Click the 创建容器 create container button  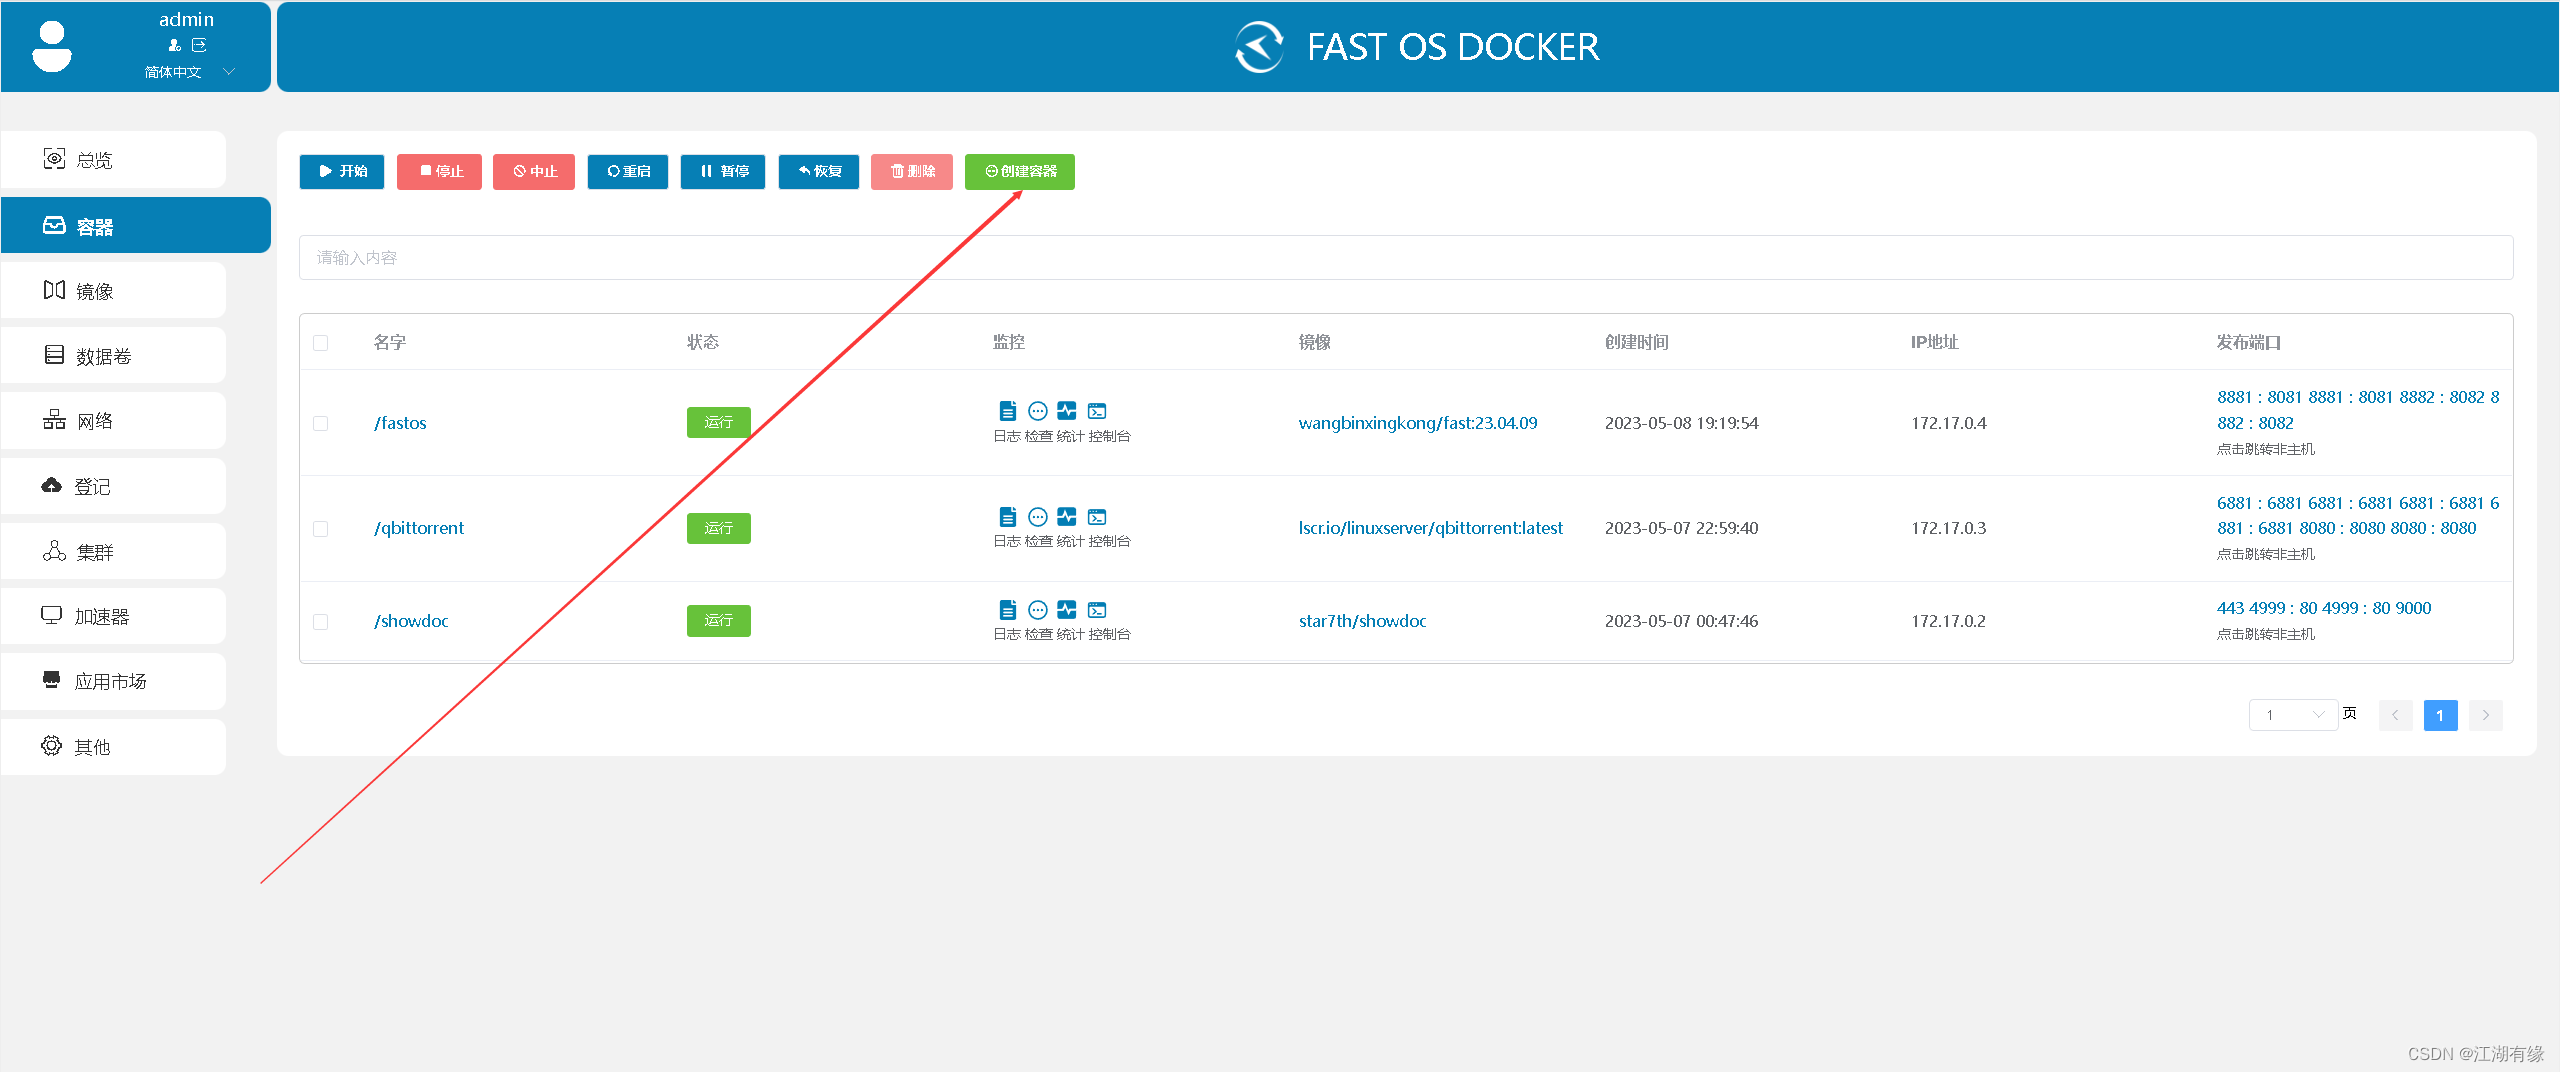click(1020, 171)
